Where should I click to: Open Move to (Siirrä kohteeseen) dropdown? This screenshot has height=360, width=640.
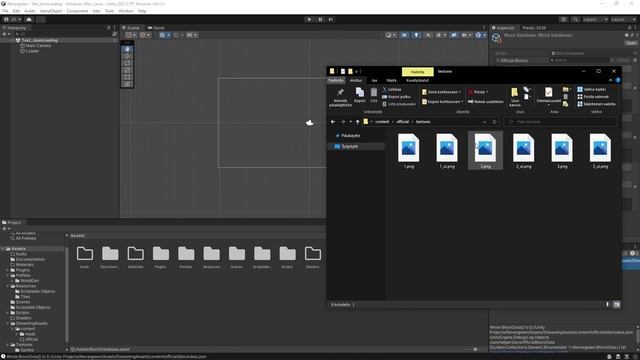click(x=442, y=92)
